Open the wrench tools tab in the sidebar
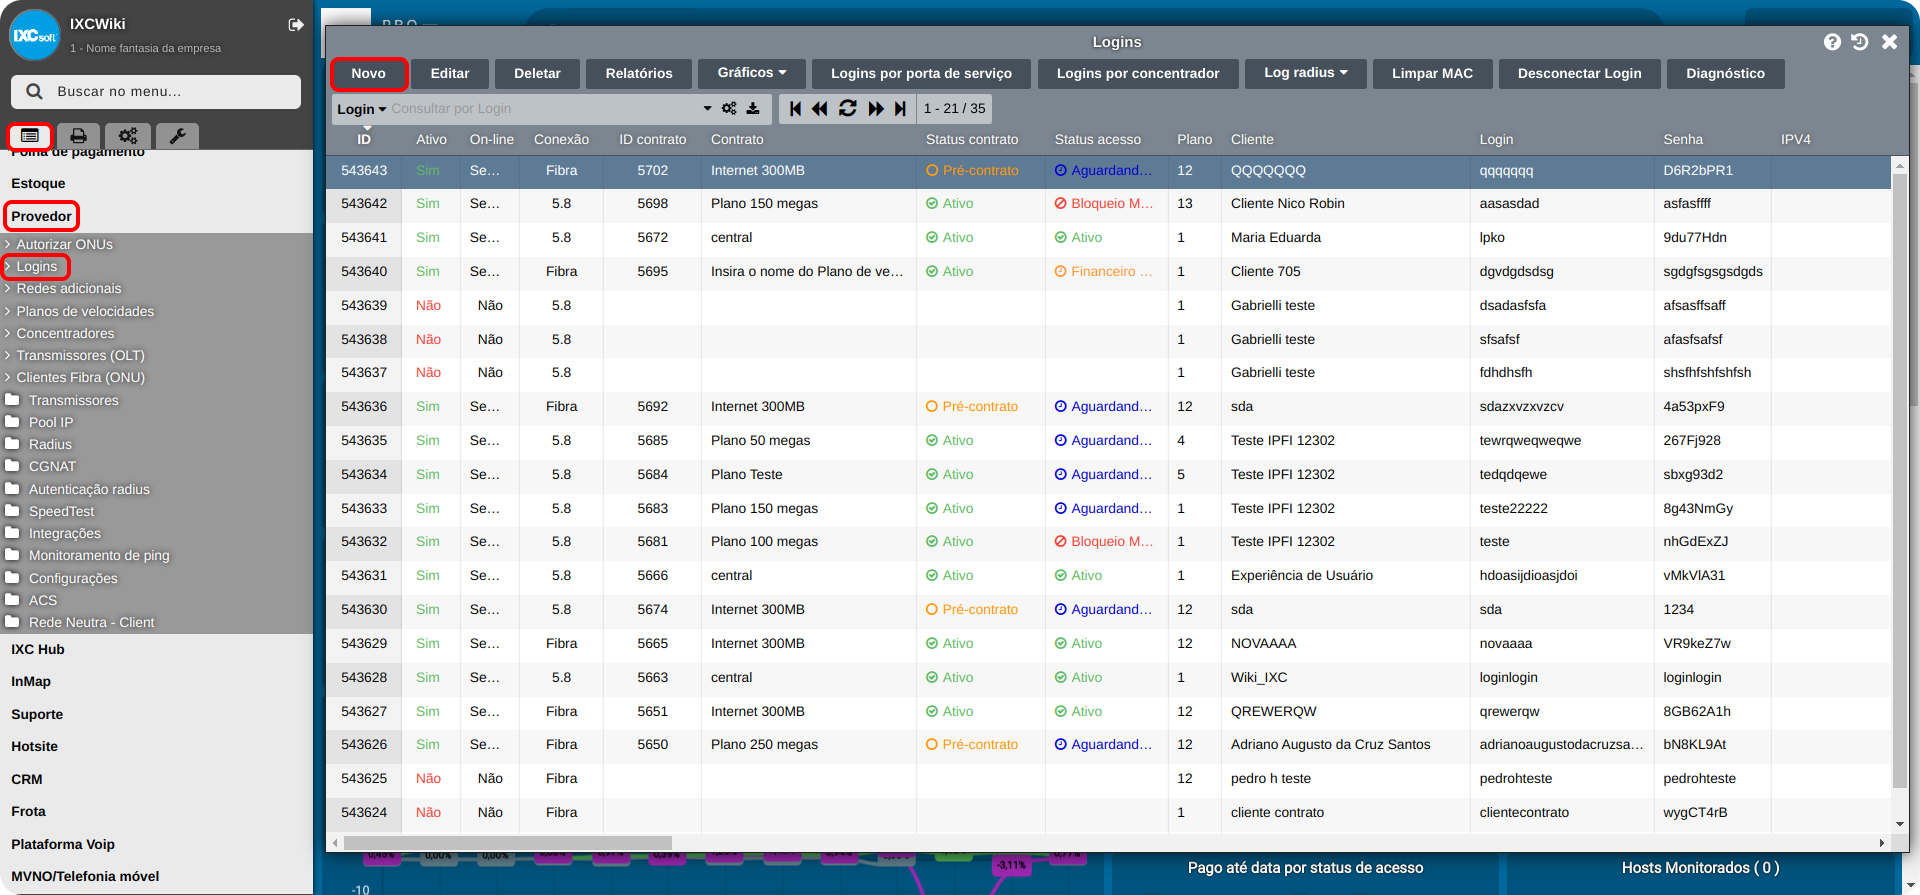The width and height of the screenshot is (1920, 895). [x=177, y=136]
